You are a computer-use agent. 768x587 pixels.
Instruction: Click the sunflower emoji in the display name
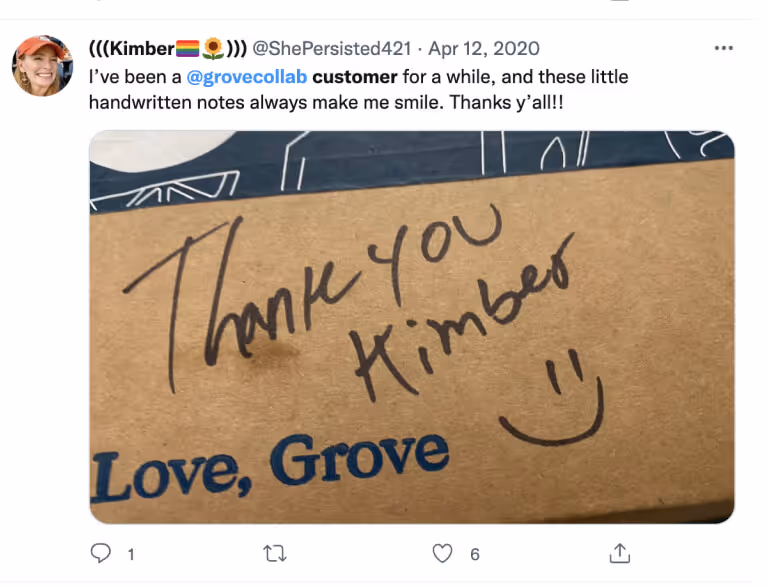coord(213,49)
